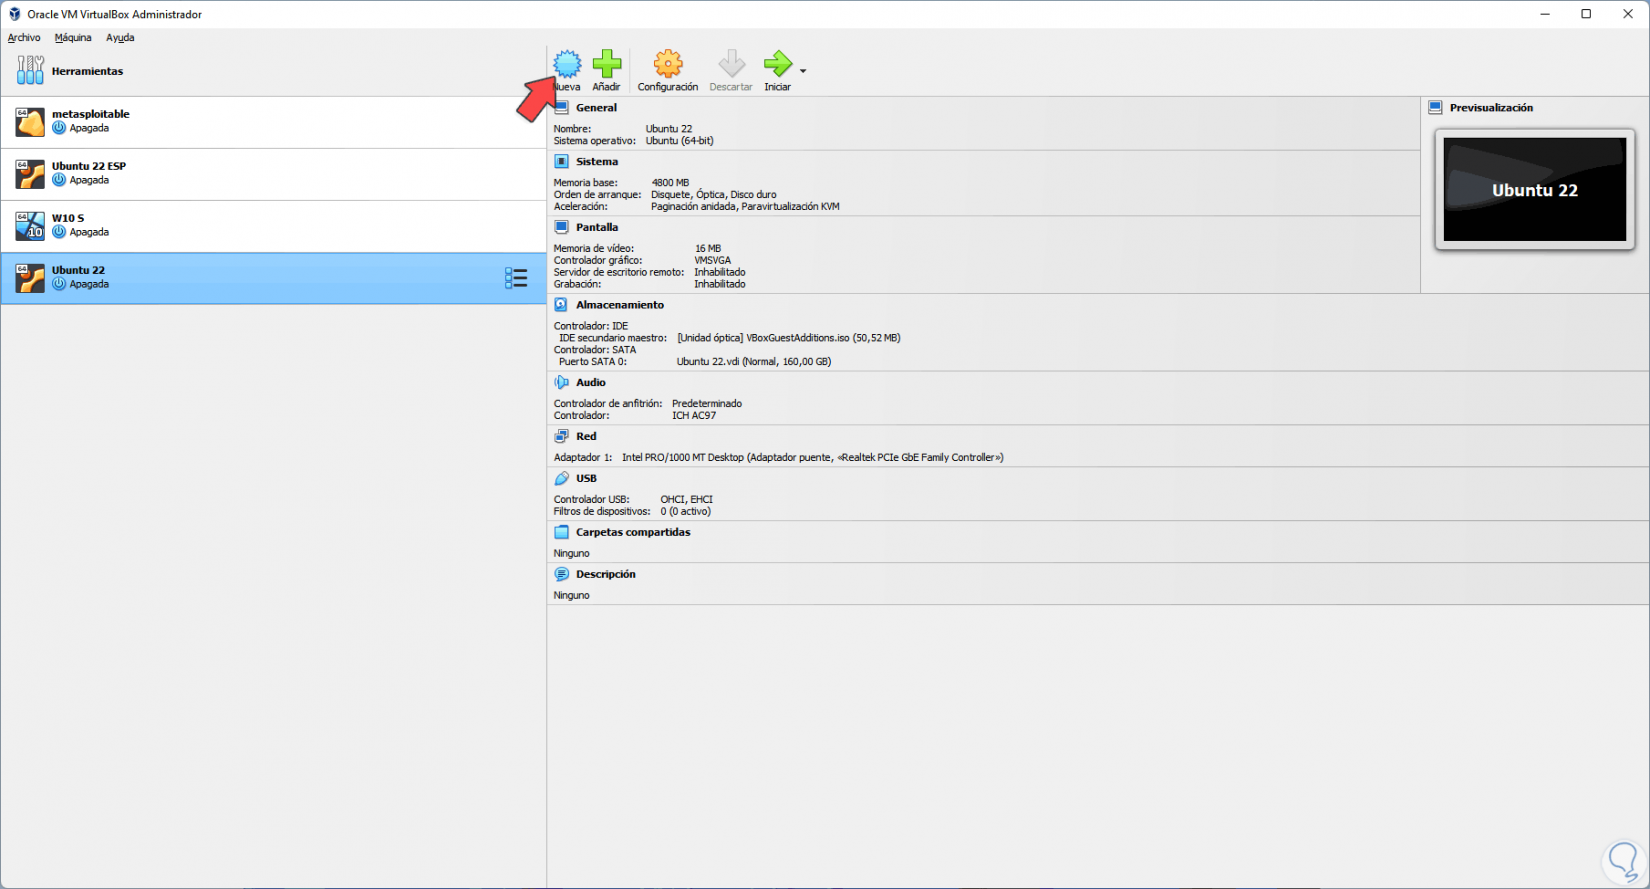Open the Pantalla settings heading link
Viewport: 1650px width, 889px height.
(x=597, y=228)
